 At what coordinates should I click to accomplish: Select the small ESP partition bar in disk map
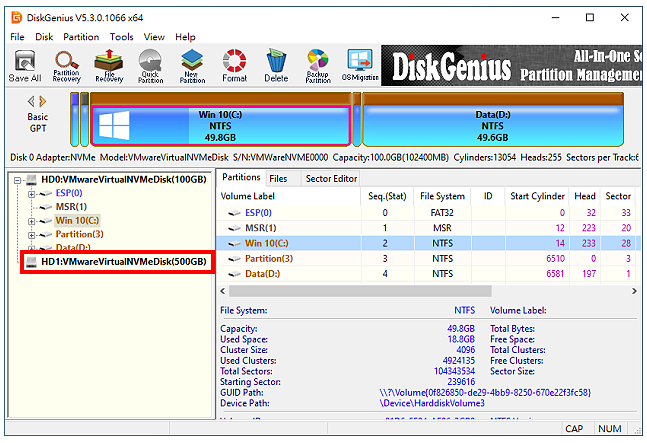[75, 120]
